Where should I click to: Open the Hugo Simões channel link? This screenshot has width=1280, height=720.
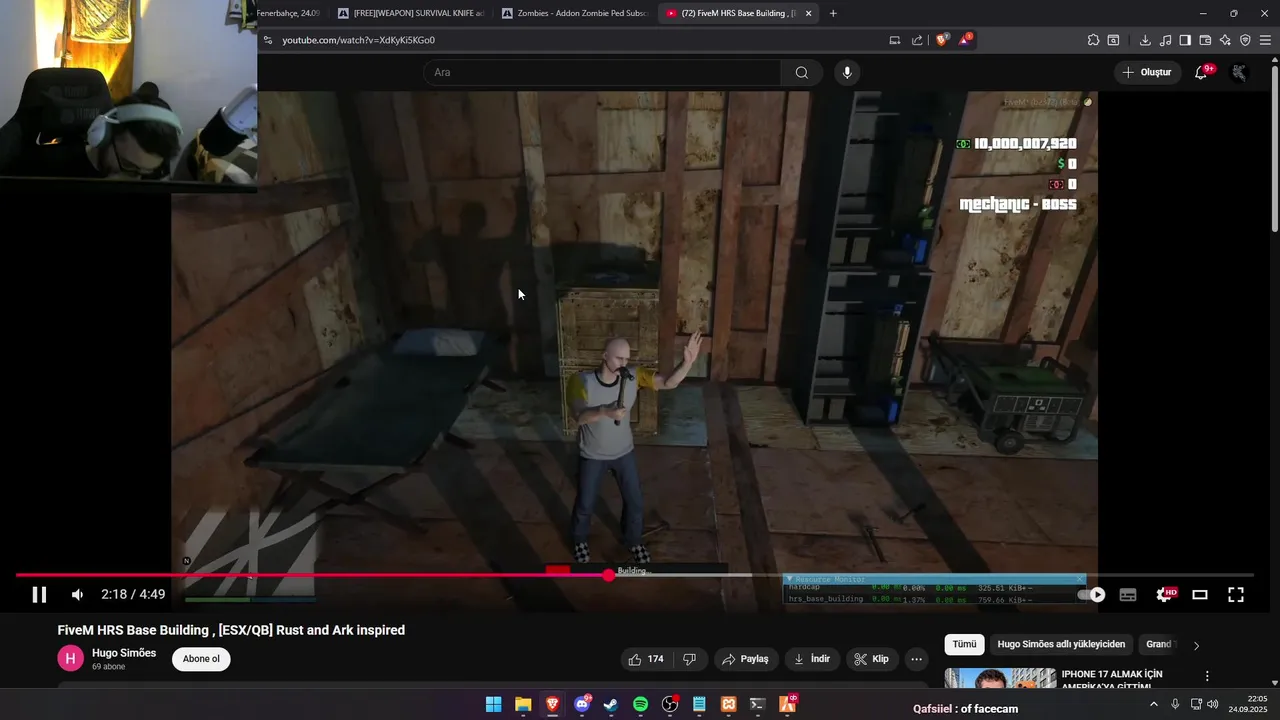coord(124,653)
